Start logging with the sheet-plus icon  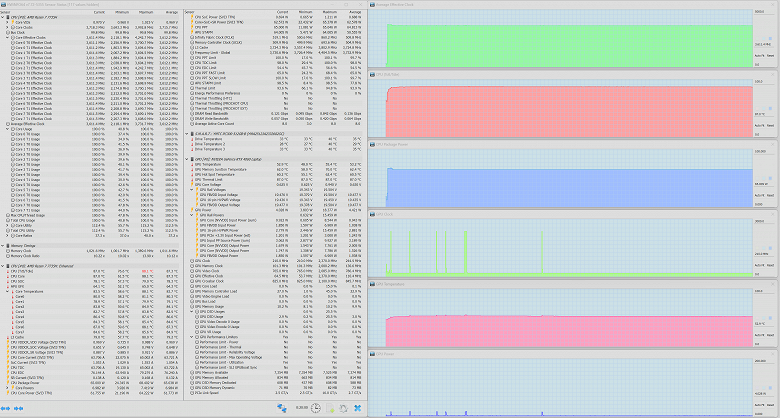coord(329,408)
